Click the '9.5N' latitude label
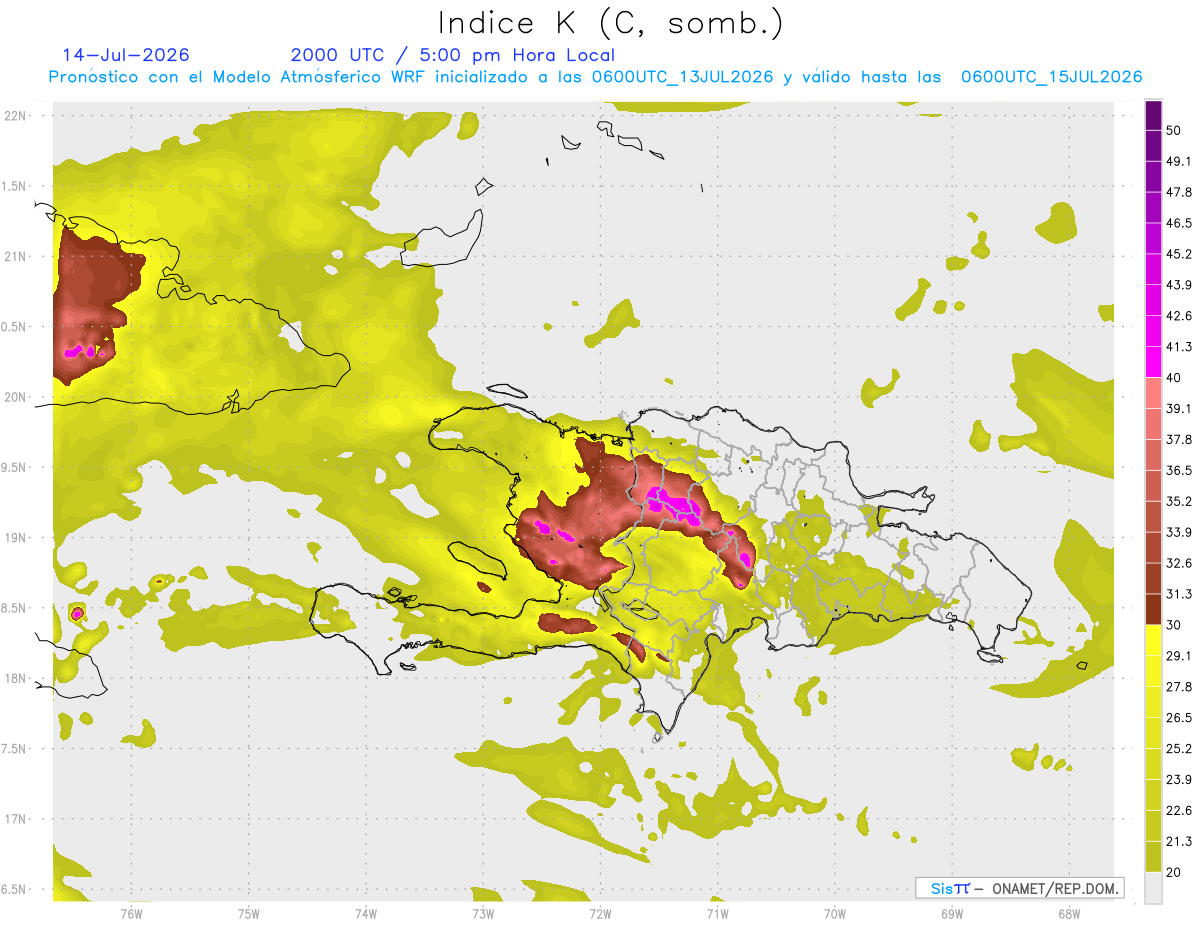Screen dimensions: 1200x927 coord(15,468)
